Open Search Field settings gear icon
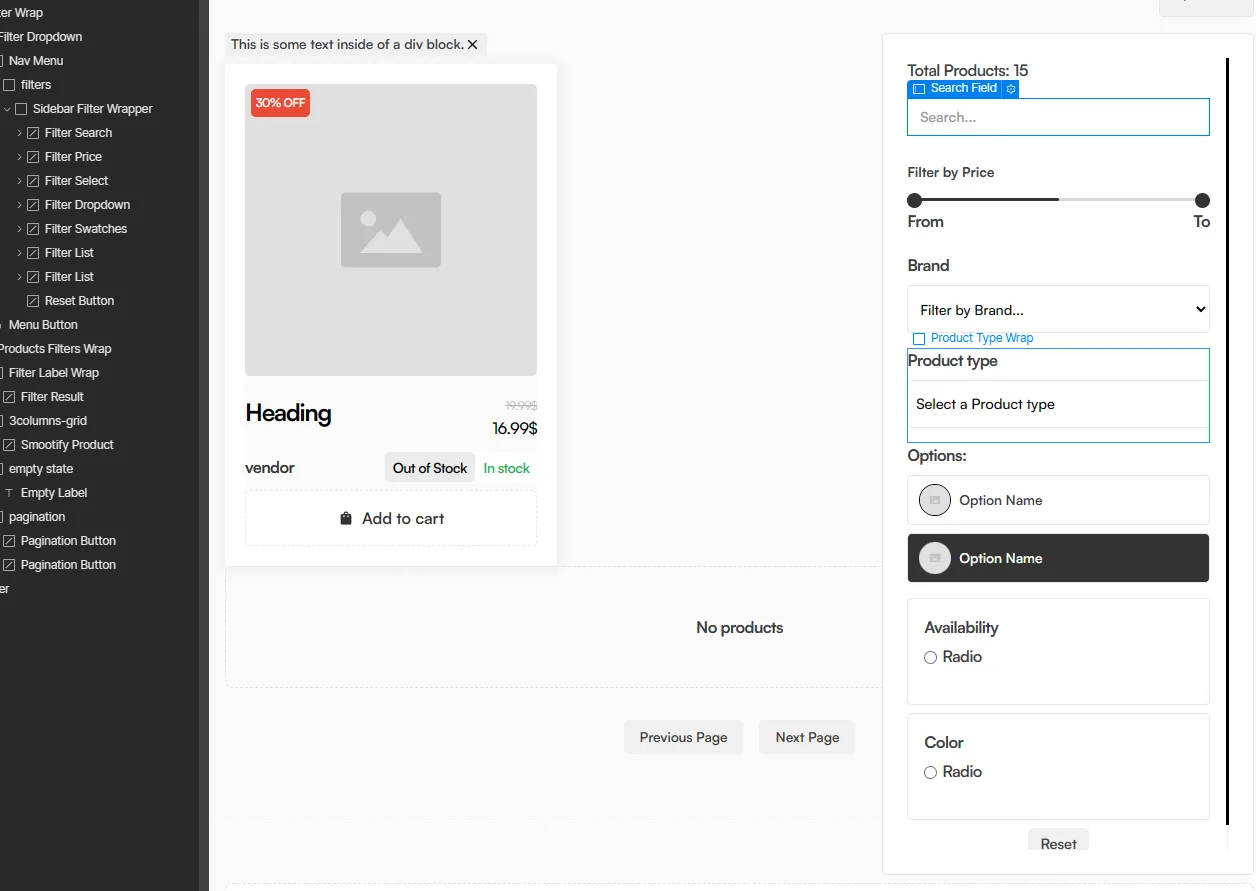1256x891 pixels. (1011, 89)
